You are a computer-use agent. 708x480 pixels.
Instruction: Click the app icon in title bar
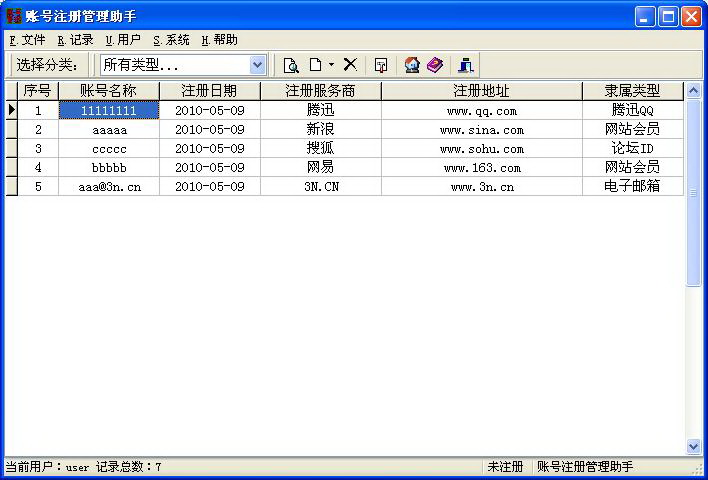tap(14, 16)
